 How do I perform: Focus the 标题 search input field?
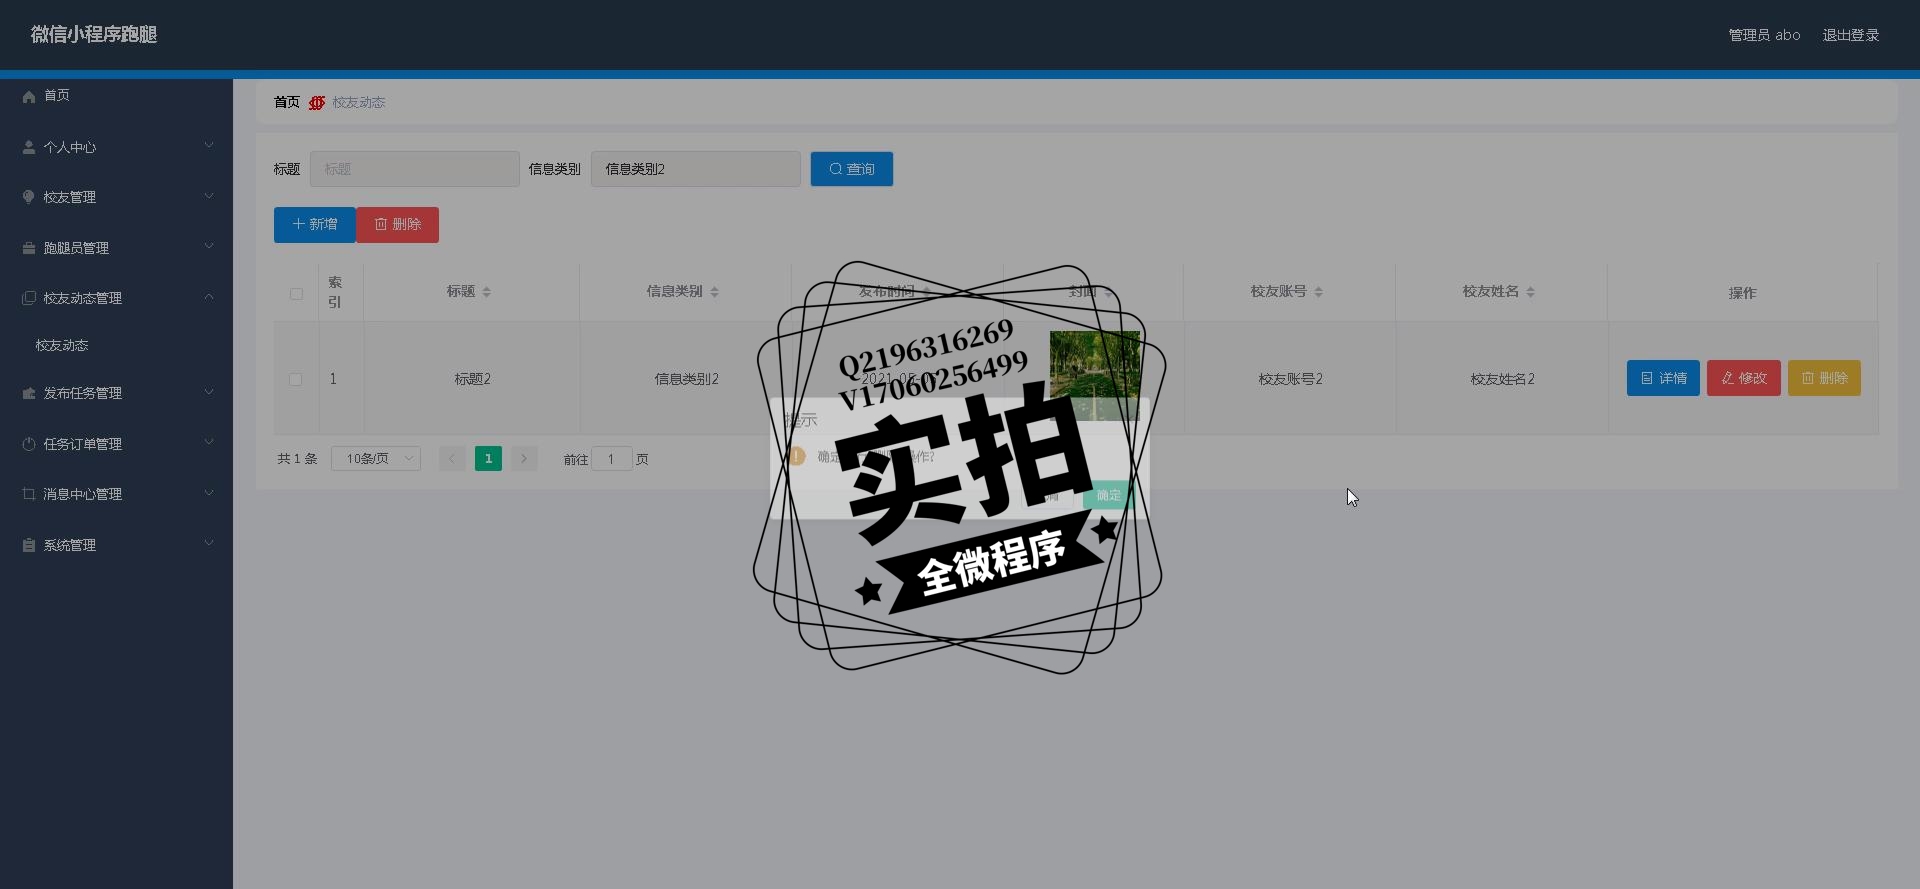(x=415, y=169)
